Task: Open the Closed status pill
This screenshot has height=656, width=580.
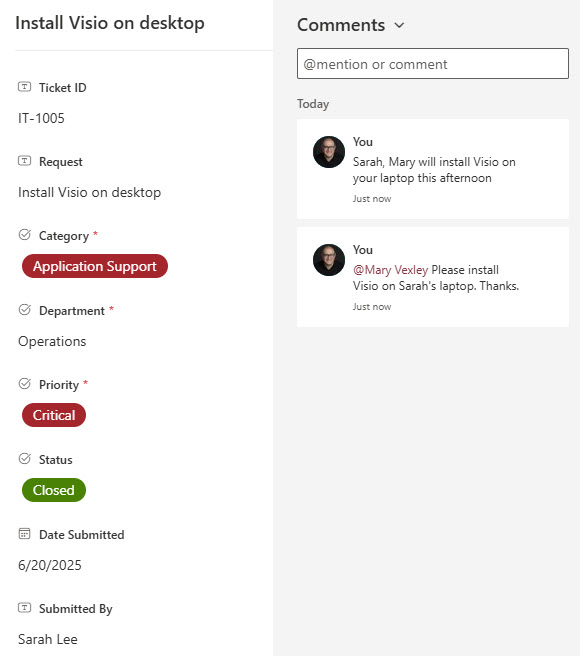Action: (54, 490)
